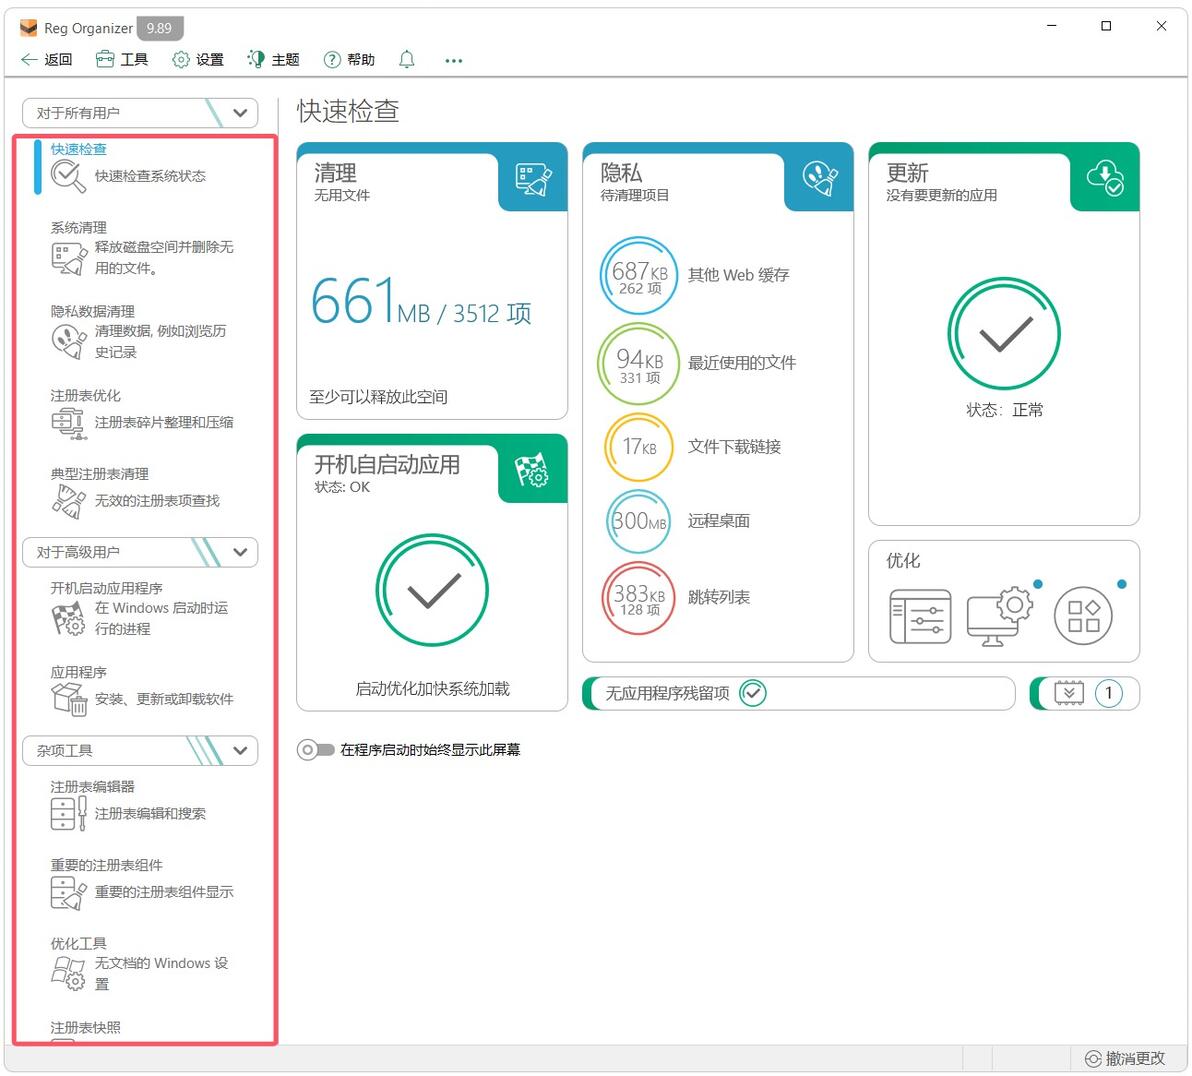Click the 返回 back button

tap(47, 59)
